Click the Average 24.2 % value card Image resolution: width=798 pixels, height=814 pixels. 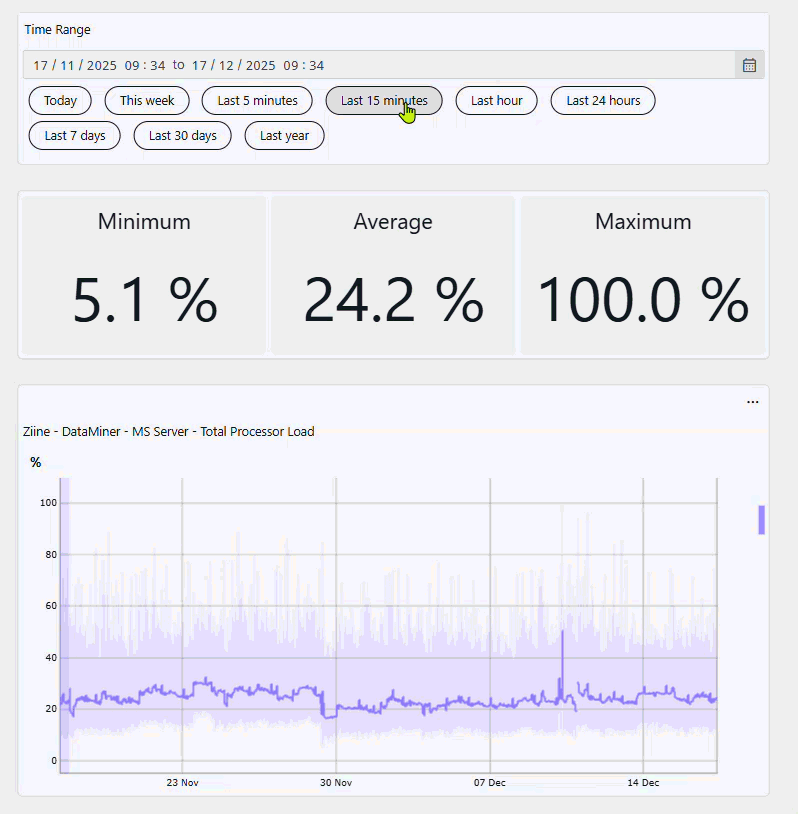click(393, 275)
